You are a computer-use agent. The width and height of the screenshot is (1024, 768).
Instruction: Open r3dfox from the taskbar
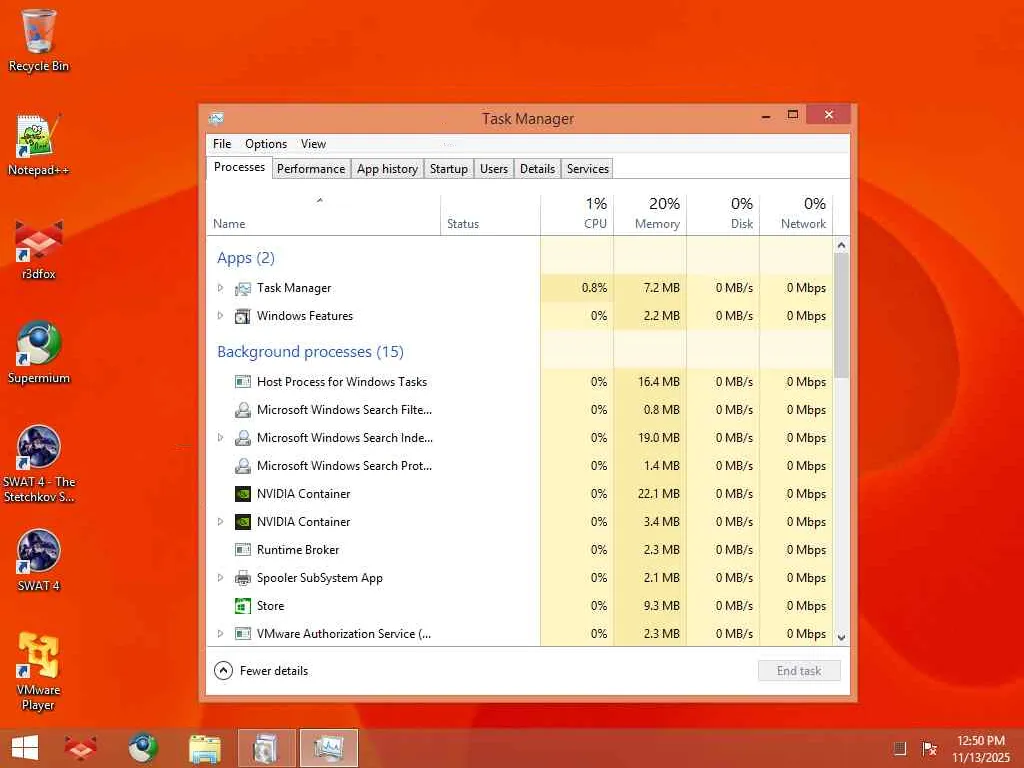tap(81, 748)
